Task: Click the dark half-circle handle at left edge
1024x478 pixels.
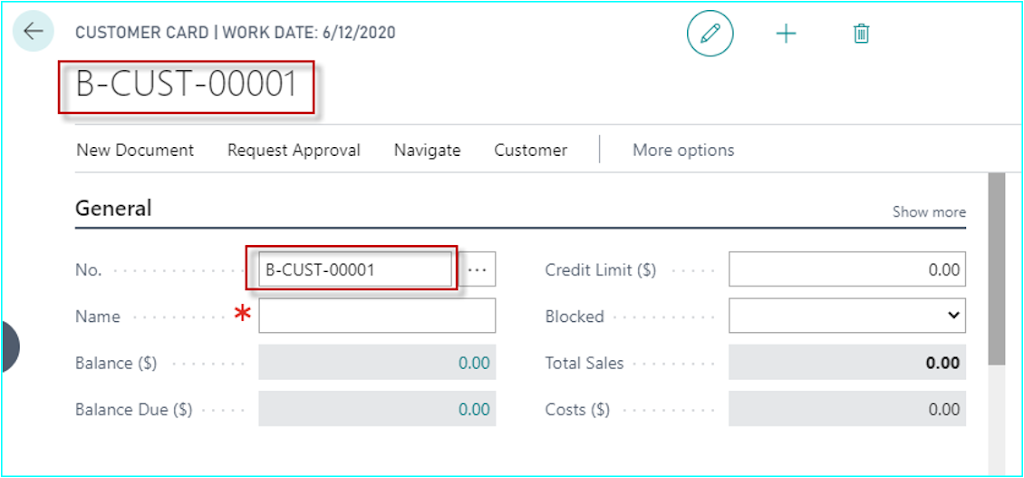Action: click(x=10, y=346)
